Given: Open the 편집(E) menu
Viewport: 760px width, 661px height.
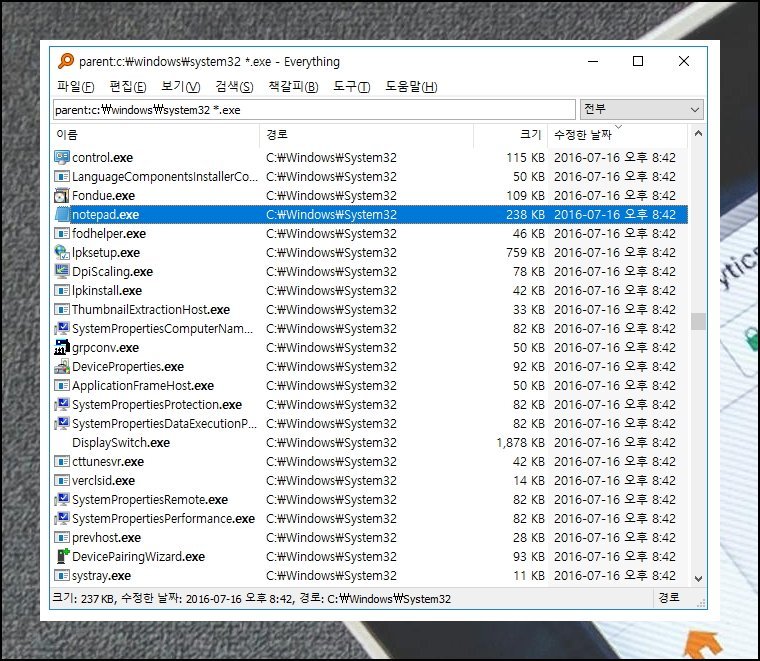Looking at the screenshot, I should point(128,87).
